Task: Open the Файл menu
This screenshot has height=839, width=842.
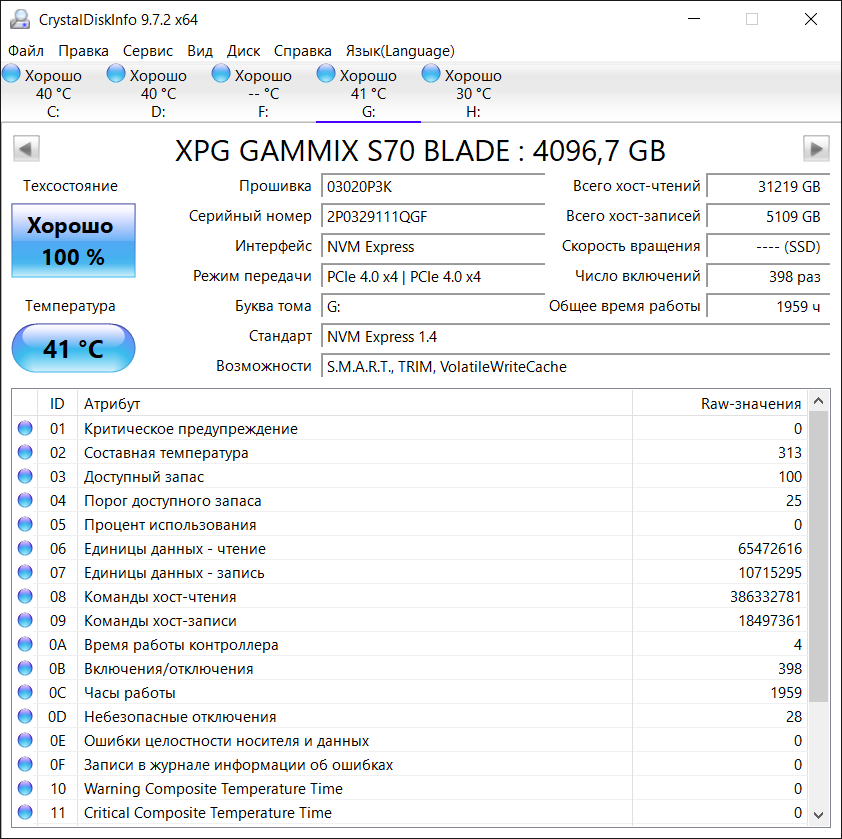Action: point(26,51)
